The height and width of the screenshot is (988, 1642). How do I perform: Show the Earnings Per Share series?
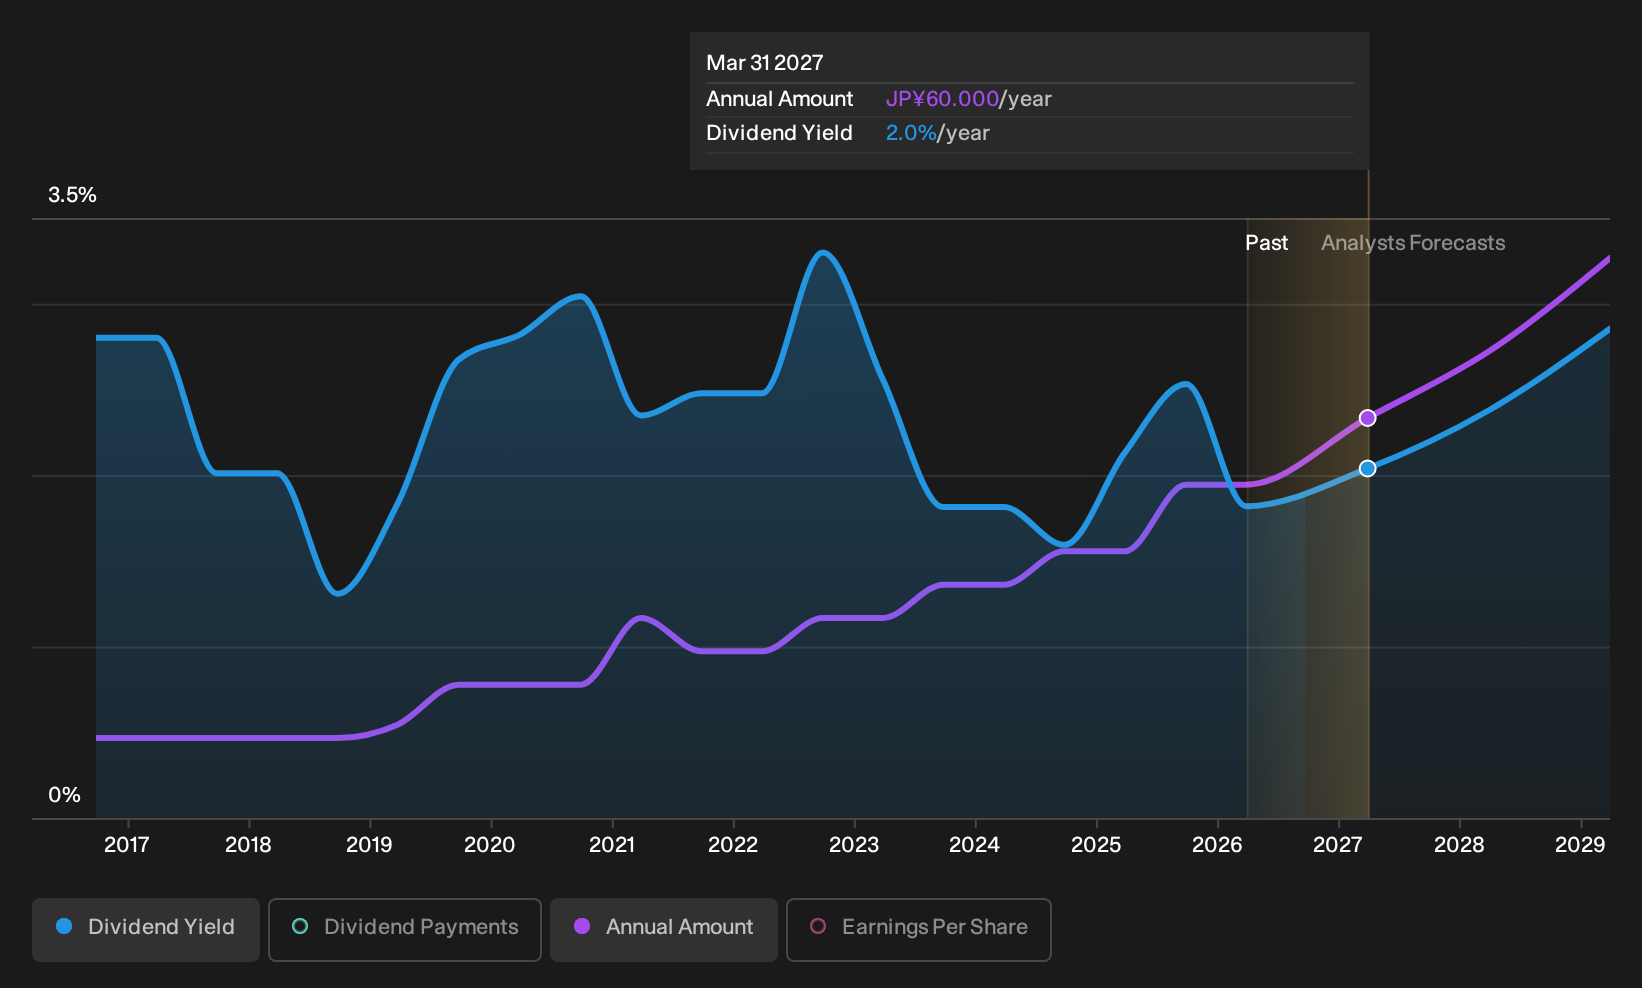919,929
